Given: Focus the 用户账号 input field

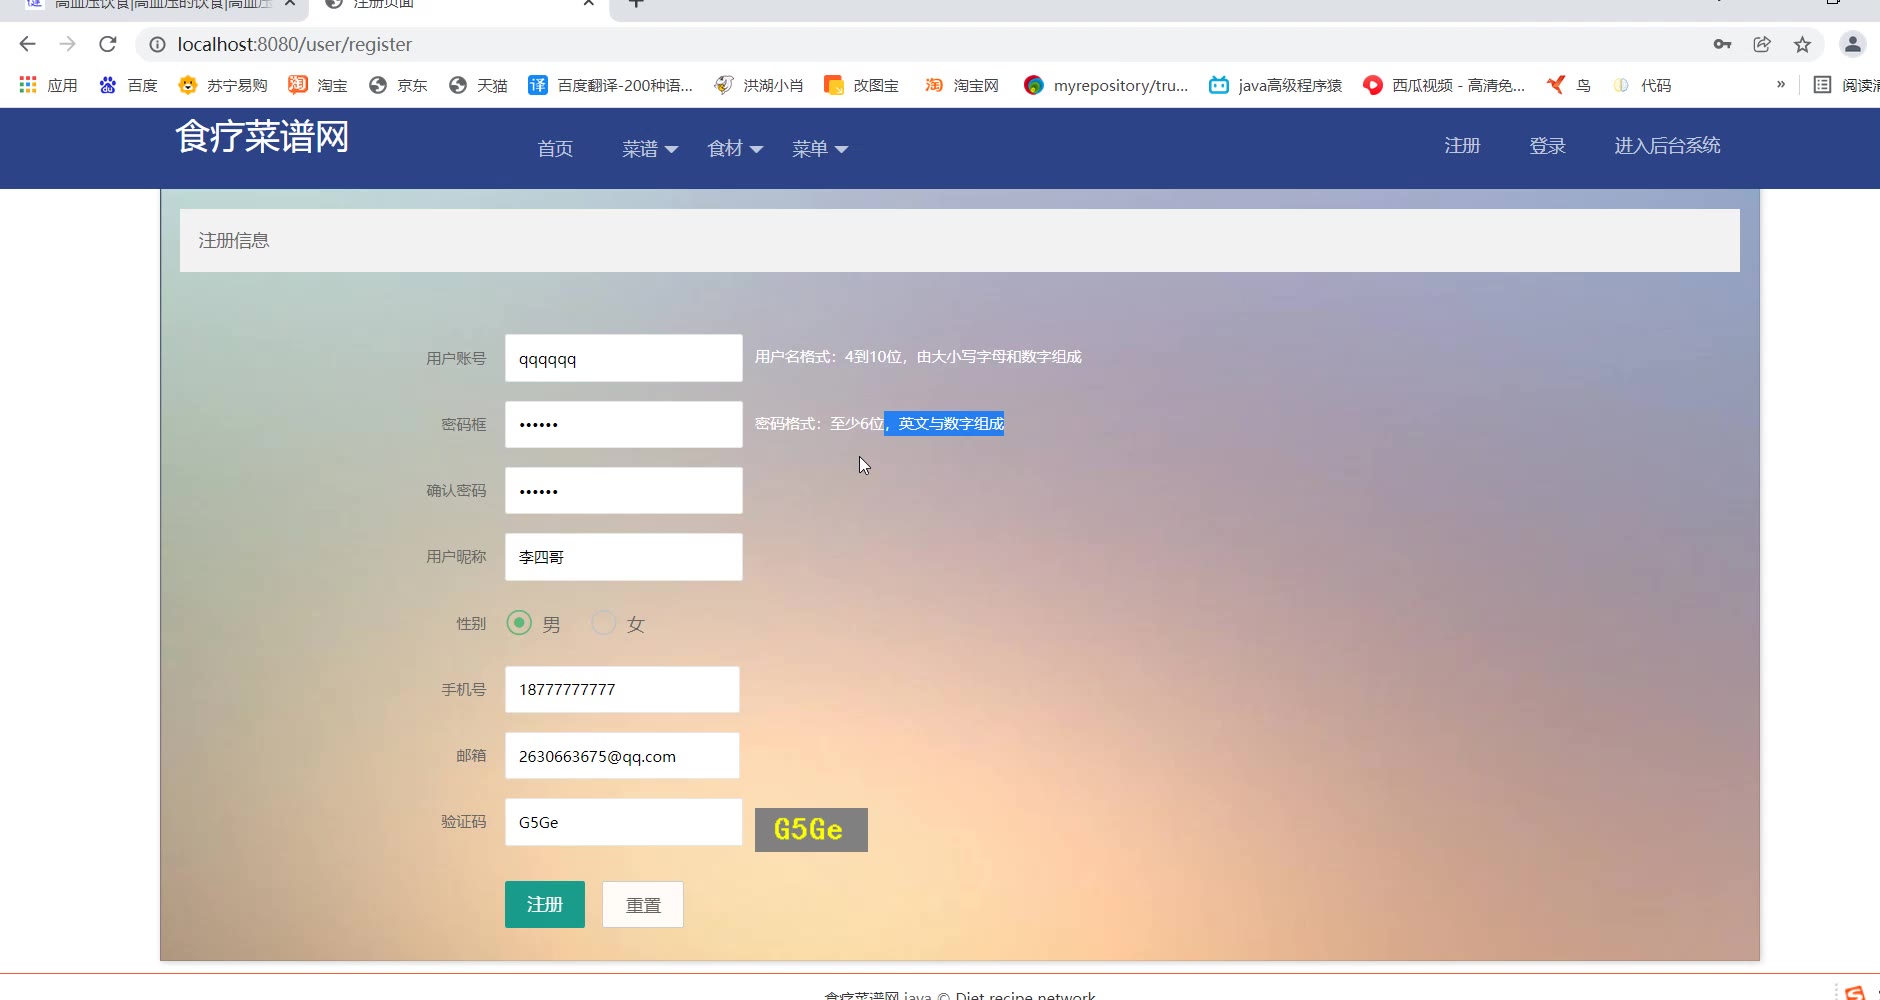Looking at the screenshot, I should [624, 358].
